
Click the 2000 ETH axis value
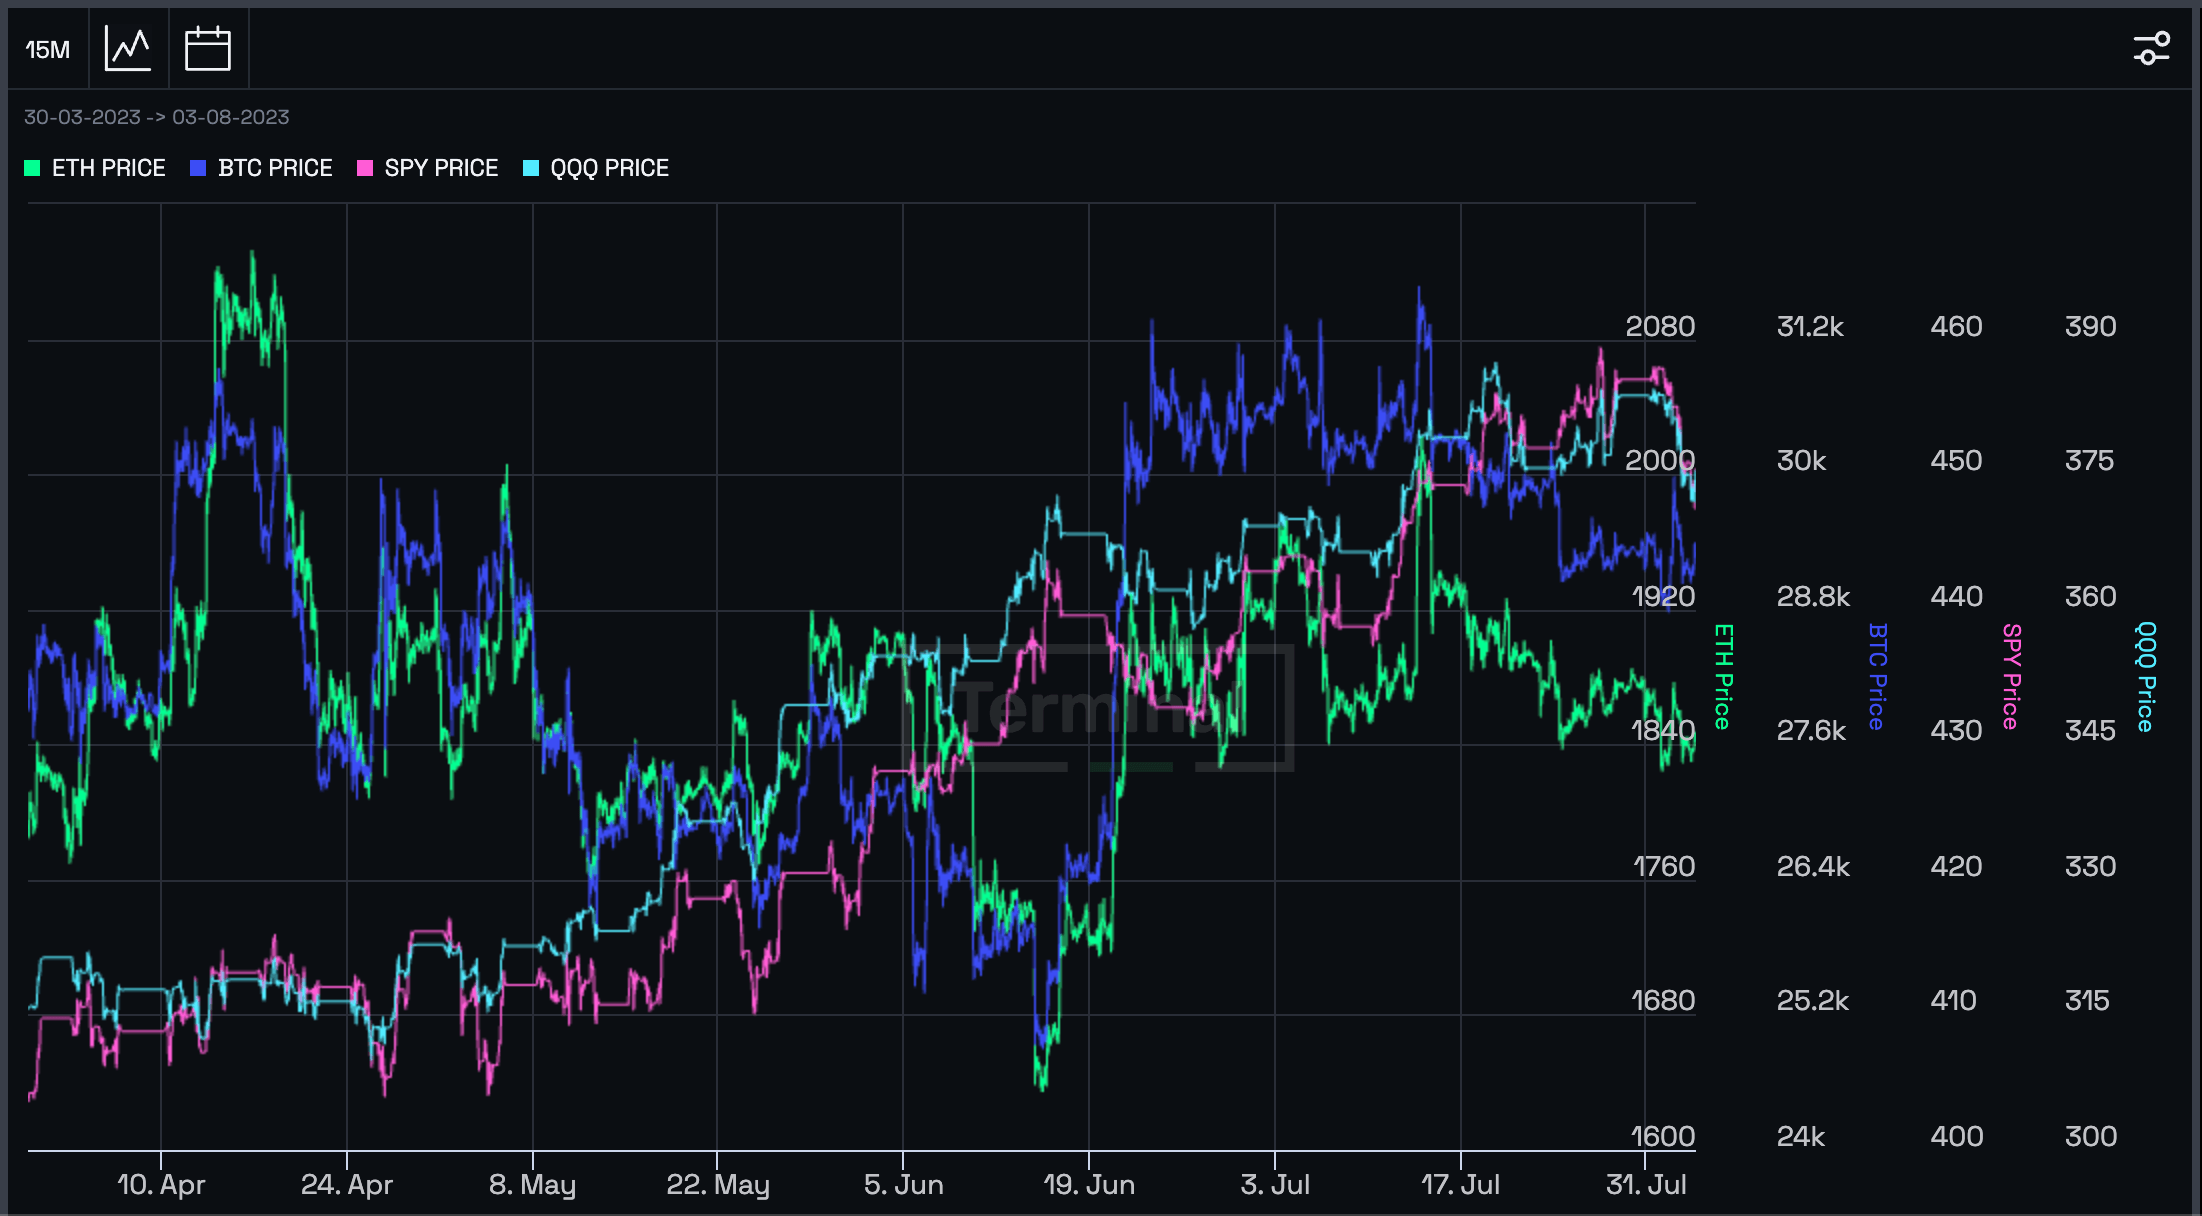pyautogui.click(x=1660, y=460)
